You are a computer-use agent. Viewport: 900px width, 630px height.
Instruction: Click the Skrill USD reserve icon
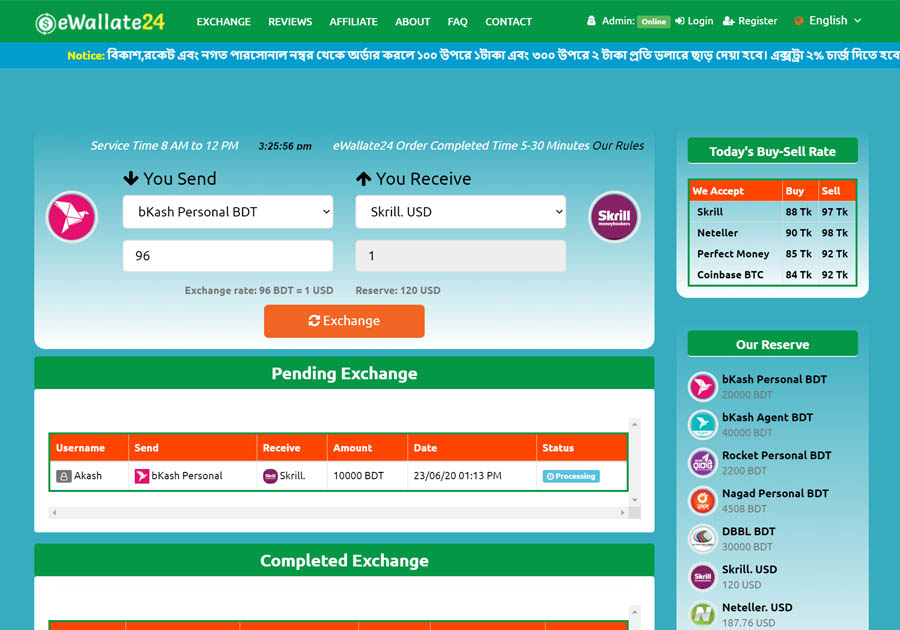[x=703, y=576]
